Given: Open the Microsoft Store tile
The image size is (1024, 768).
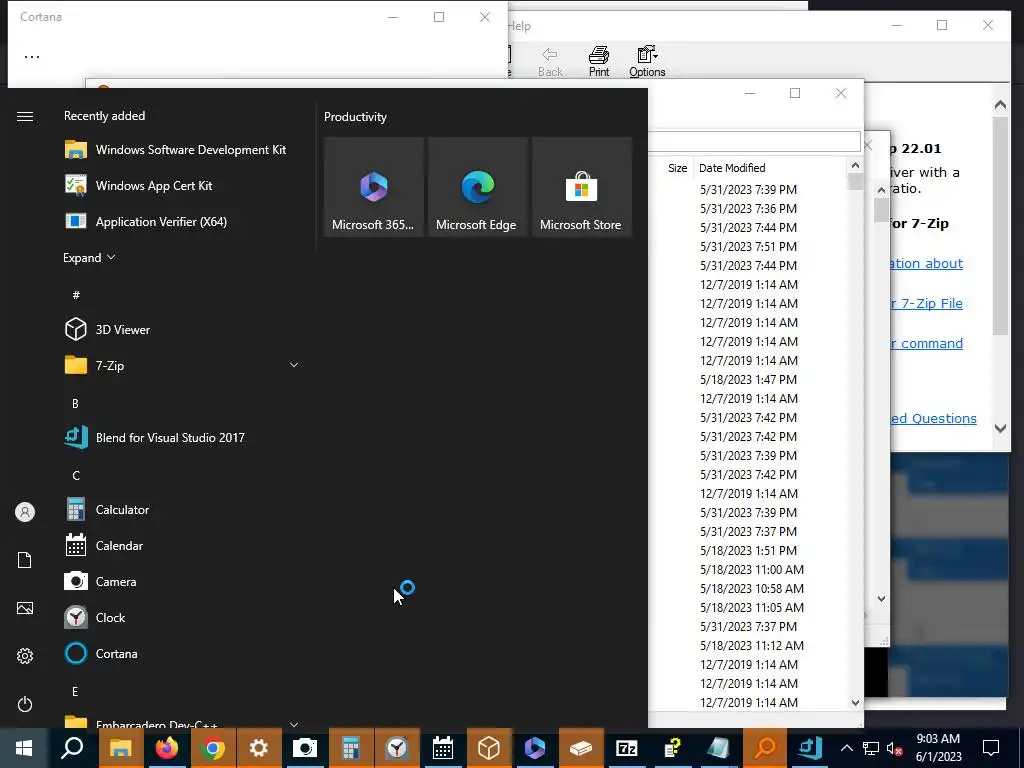Looking at the screenshot, I should (581, 187).
